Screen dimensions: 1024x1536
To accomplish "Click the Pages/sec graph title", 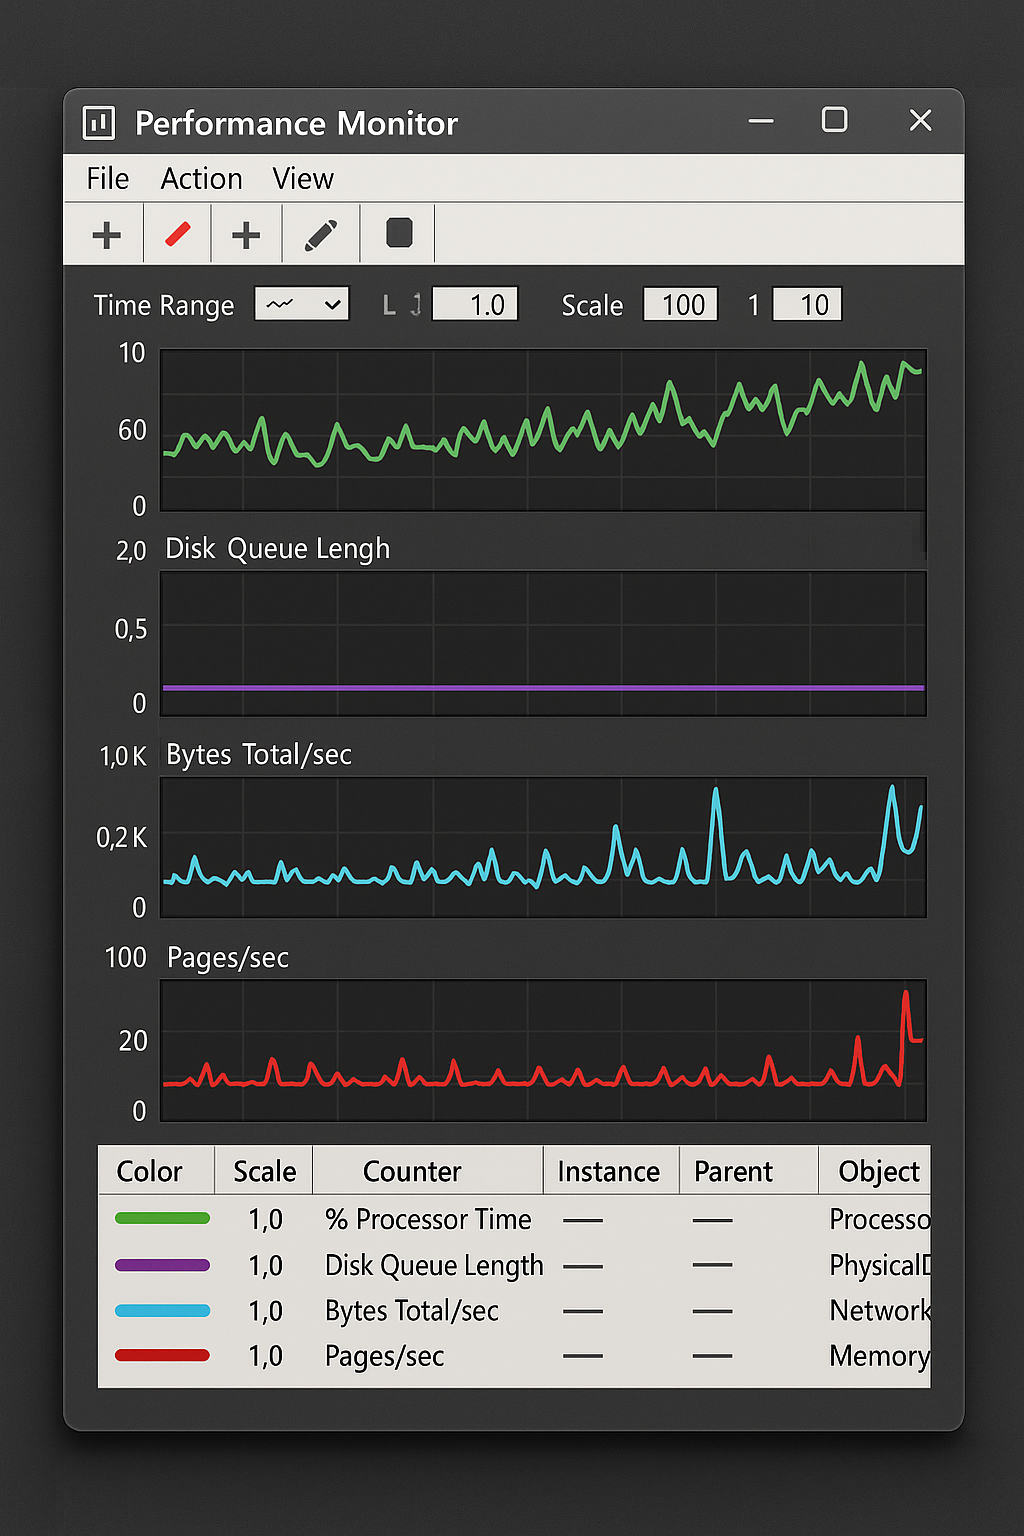I will click(228, 958).
